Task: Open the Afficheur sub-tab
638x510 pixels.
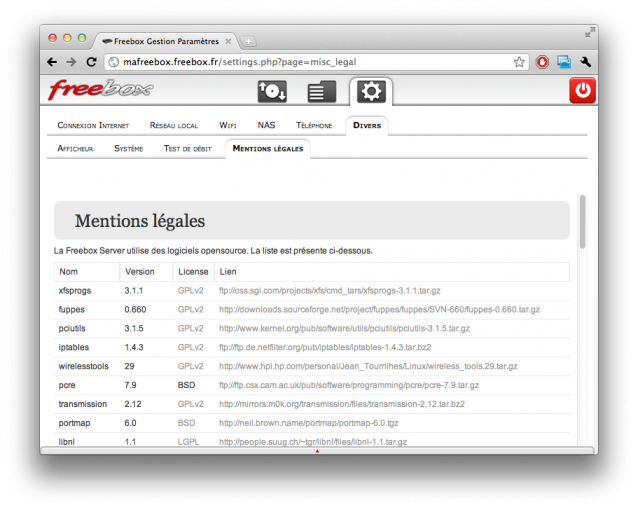Action: click(75, 149)
